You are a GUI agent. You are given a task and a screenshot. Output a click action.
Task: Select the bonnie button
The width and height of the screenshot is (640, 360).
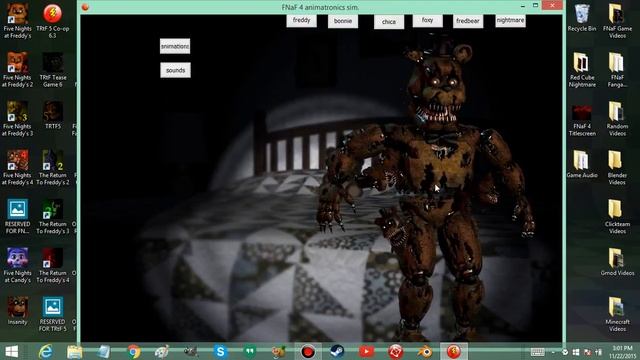click(343, 21)
